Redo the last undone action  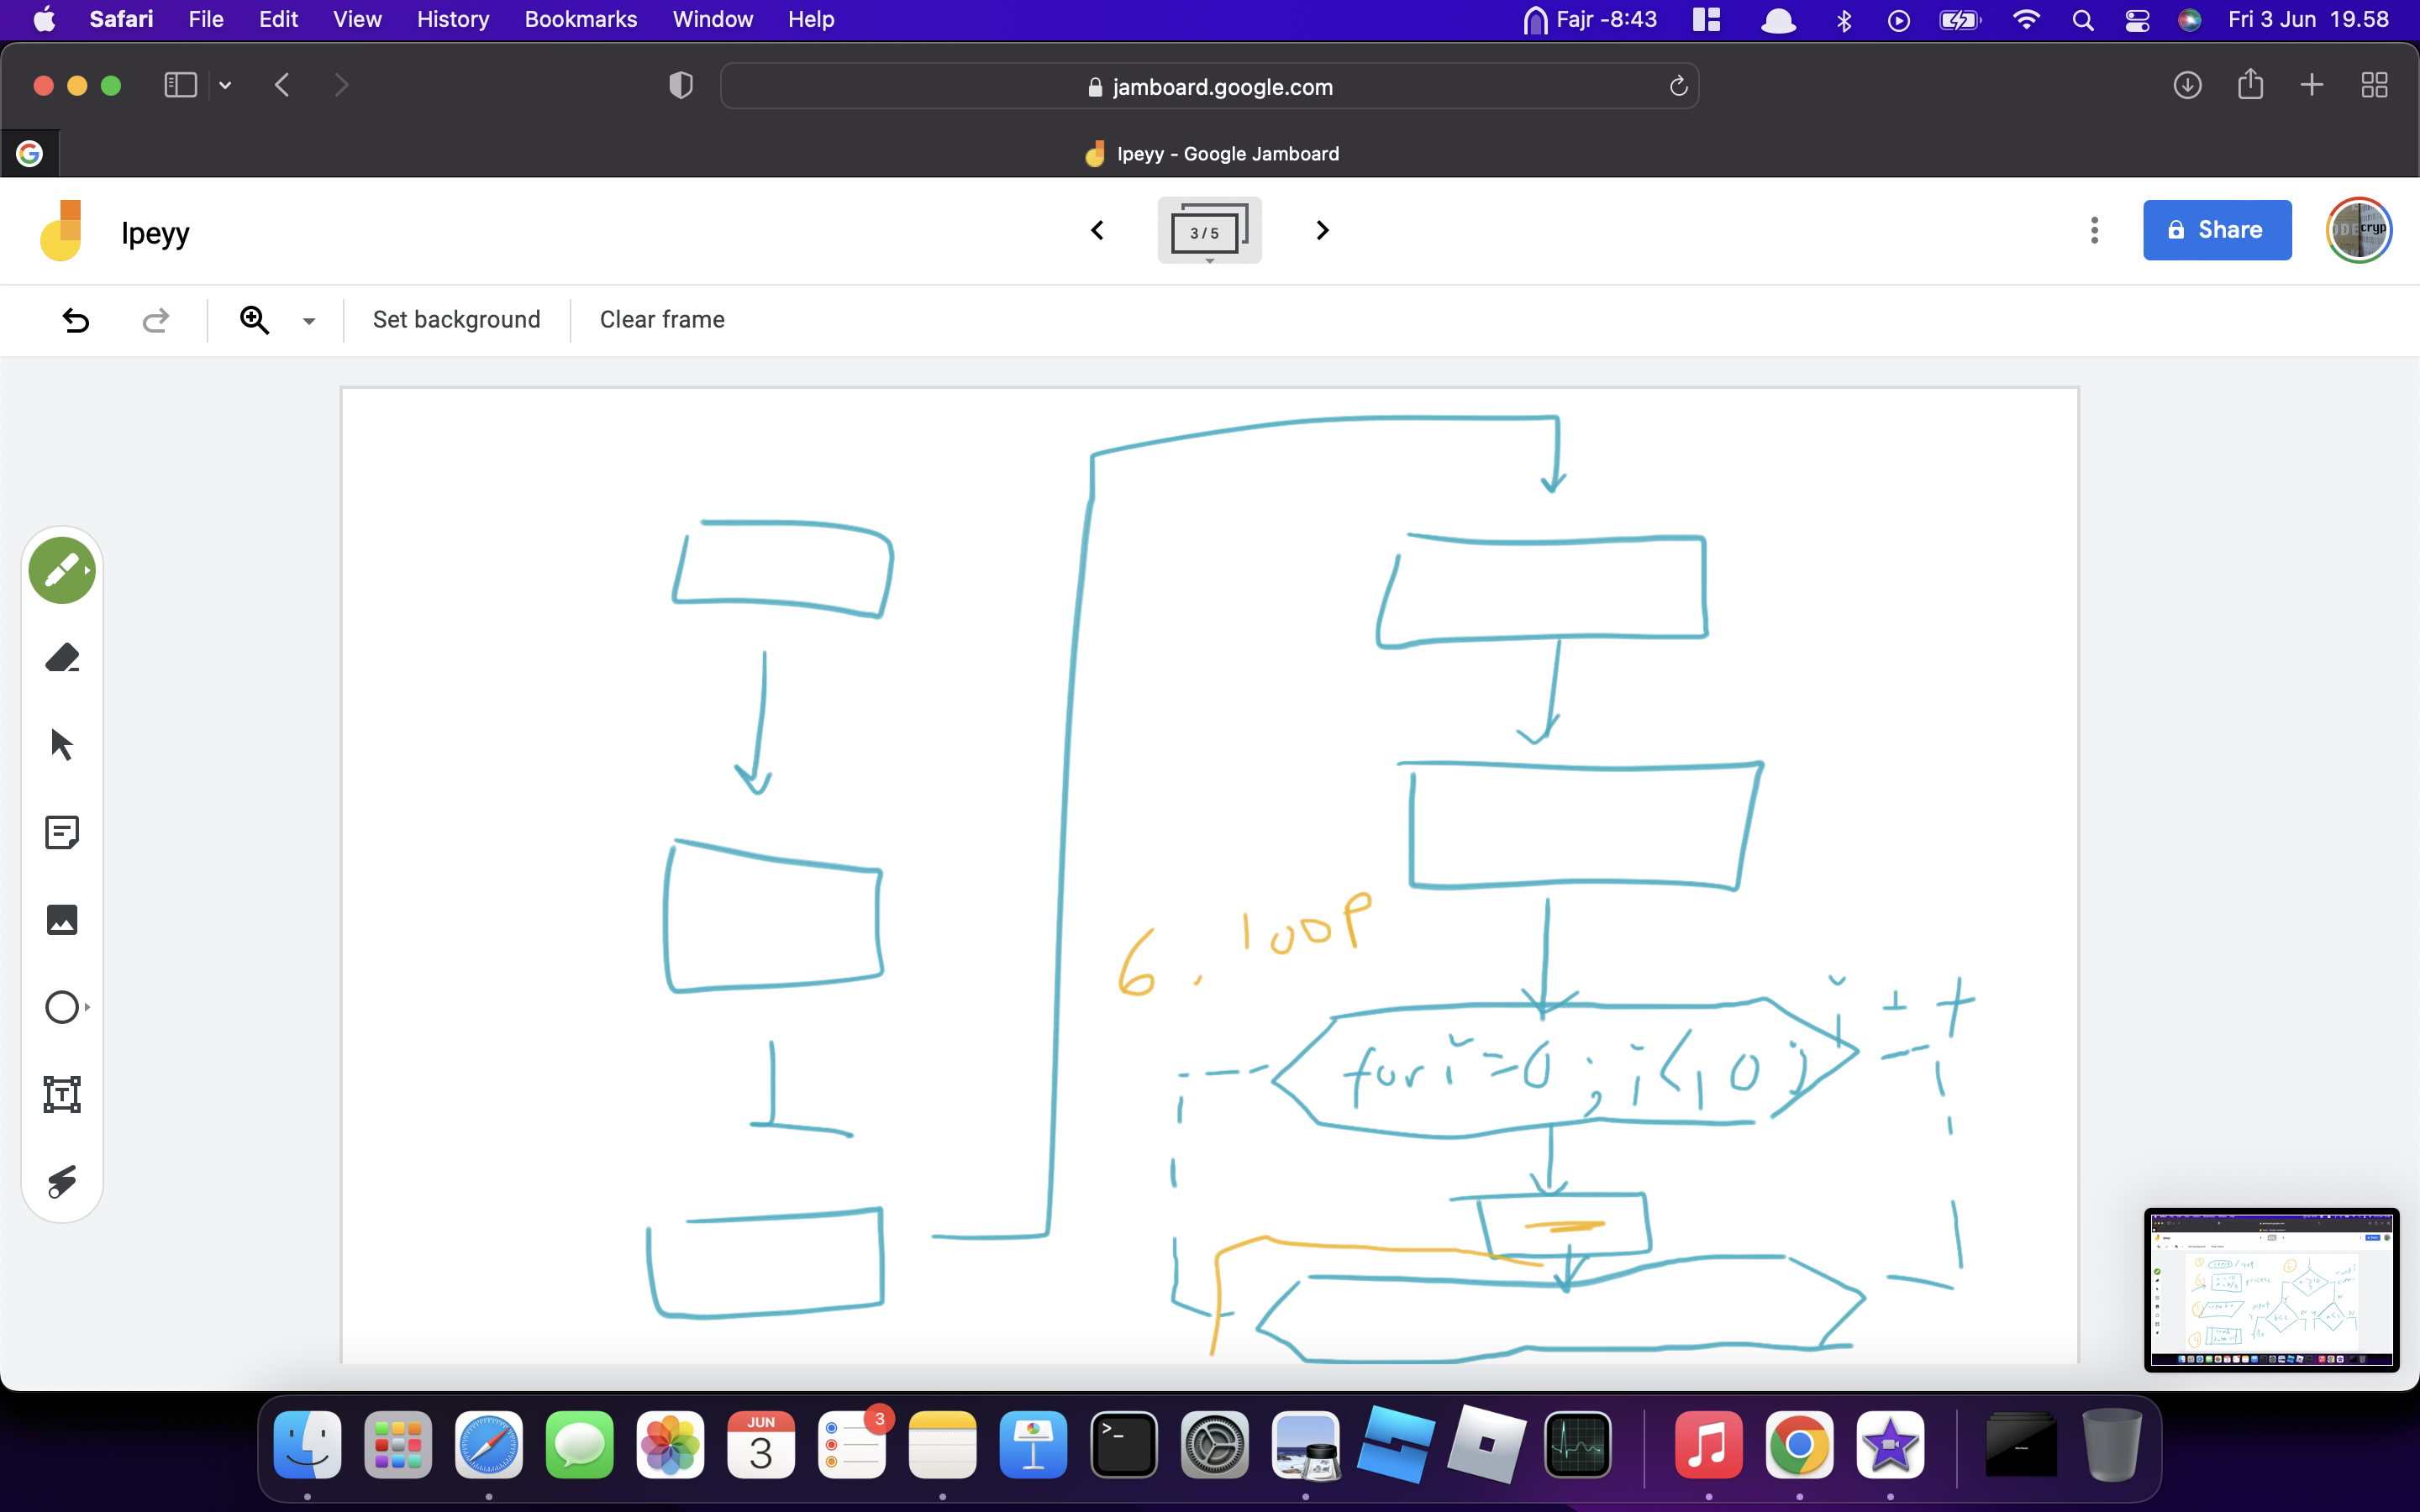click(x=155, y=320)
